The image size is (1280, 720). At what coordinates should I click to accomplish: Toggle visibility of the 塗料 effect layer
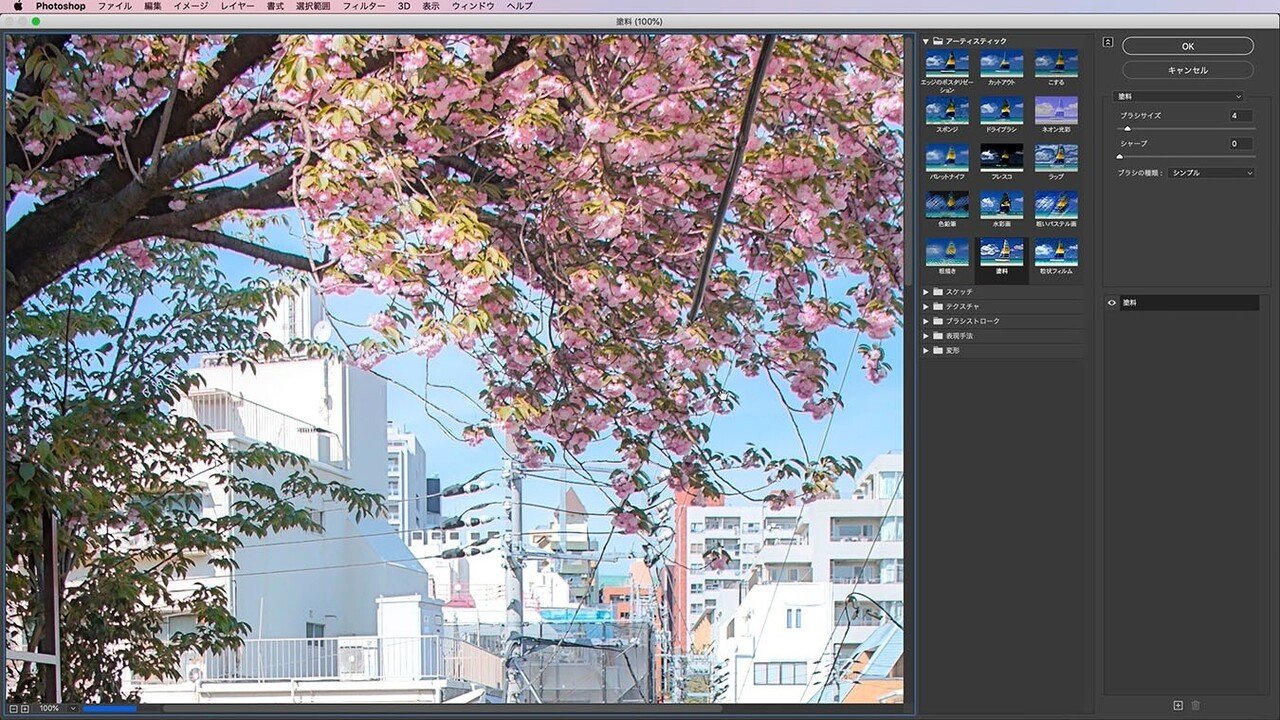pos(1112,302)
